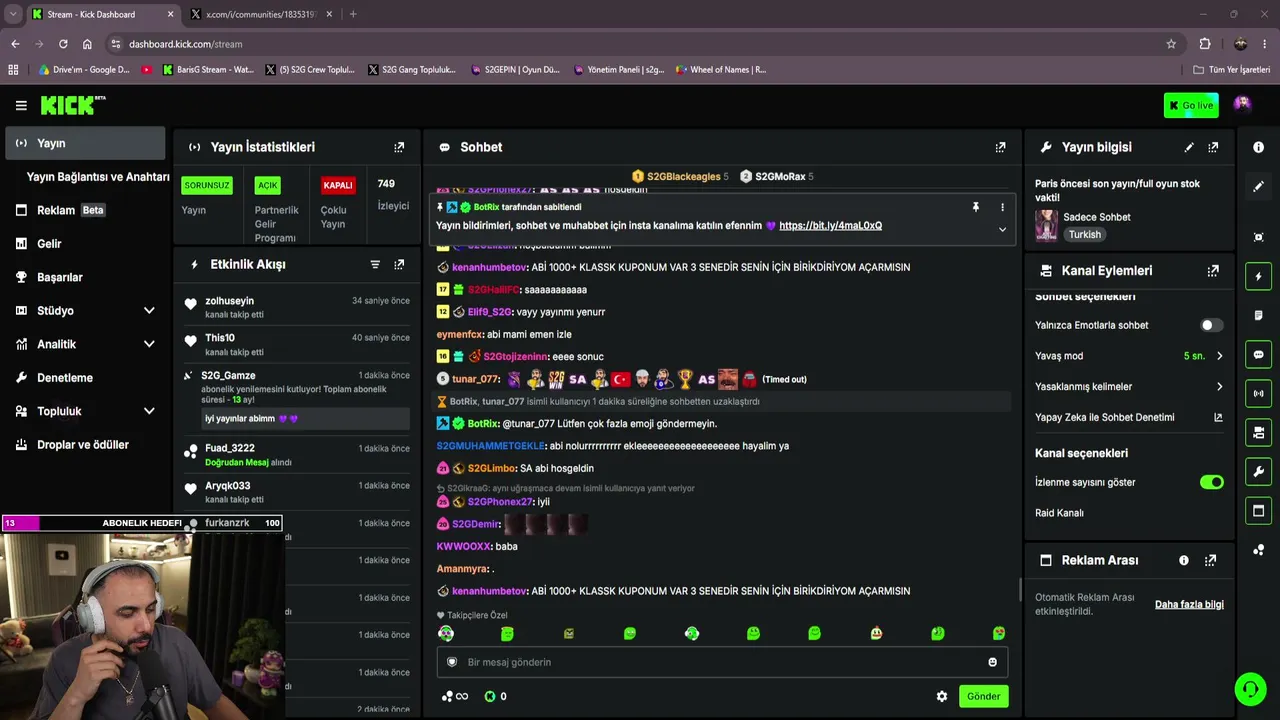
Task: Toggle Yalnızca Emotlarla sohbet switch
Action: tap(1211, 325)
